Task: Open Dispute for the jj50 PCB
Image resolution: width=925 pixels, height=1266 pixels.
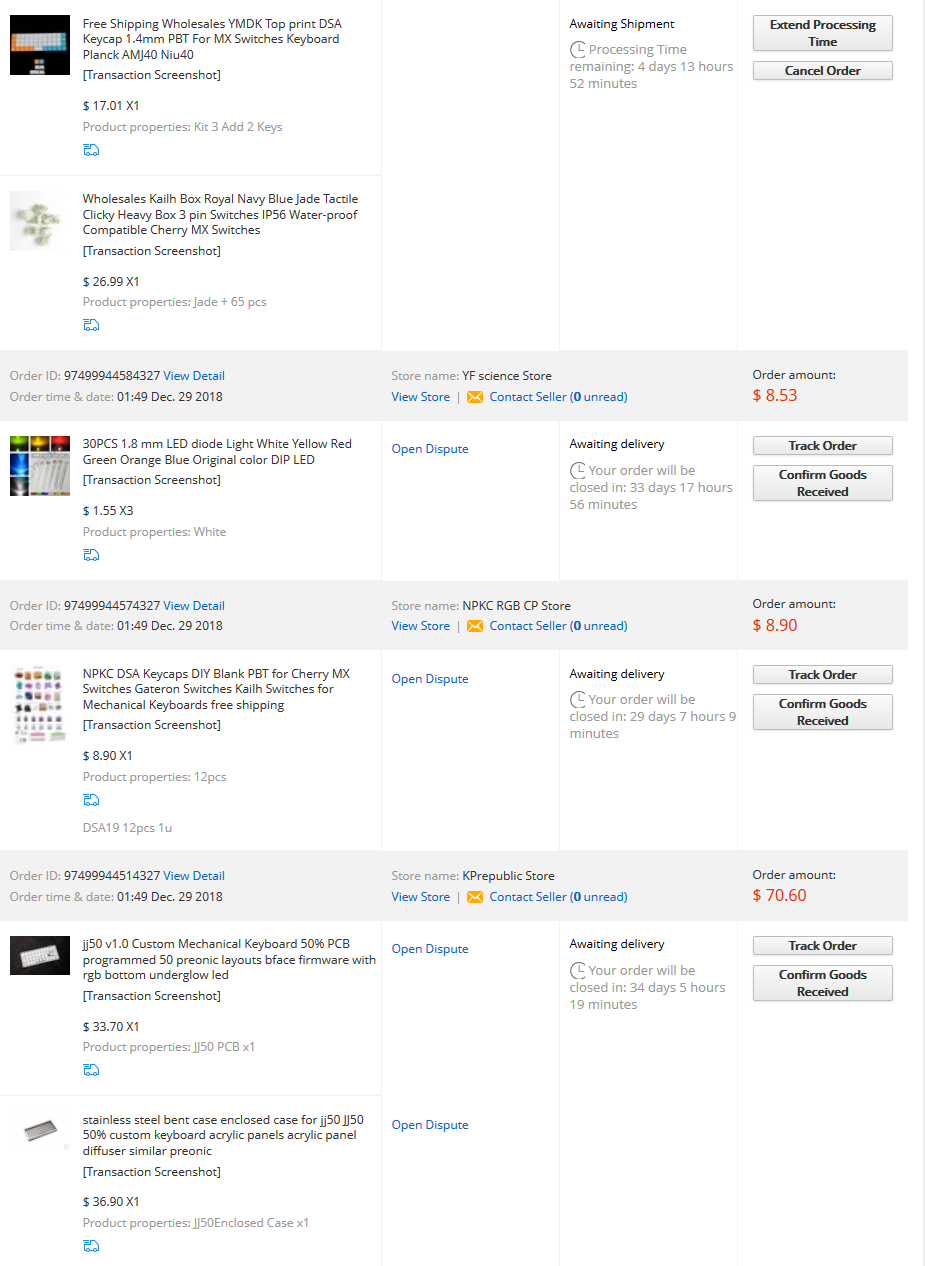Action: [430, 949]
